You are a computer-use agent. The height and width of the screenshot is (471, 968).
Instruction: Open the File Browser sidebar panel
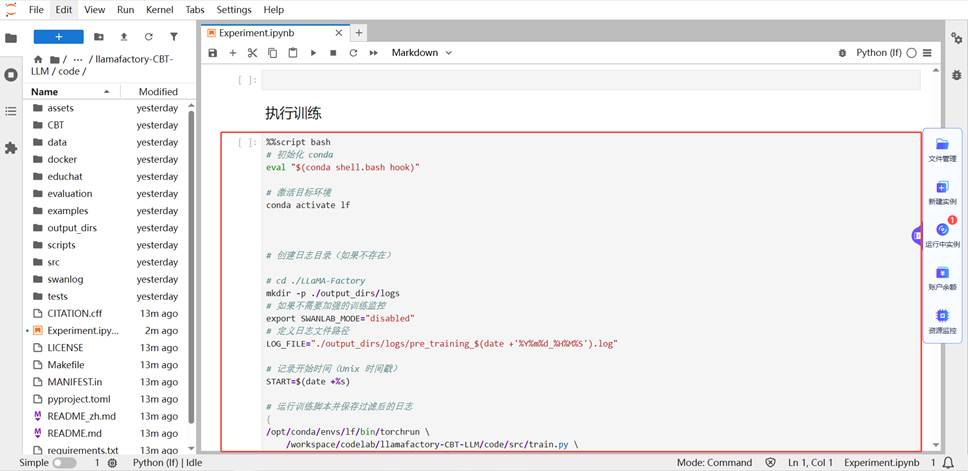pos(10,38)
